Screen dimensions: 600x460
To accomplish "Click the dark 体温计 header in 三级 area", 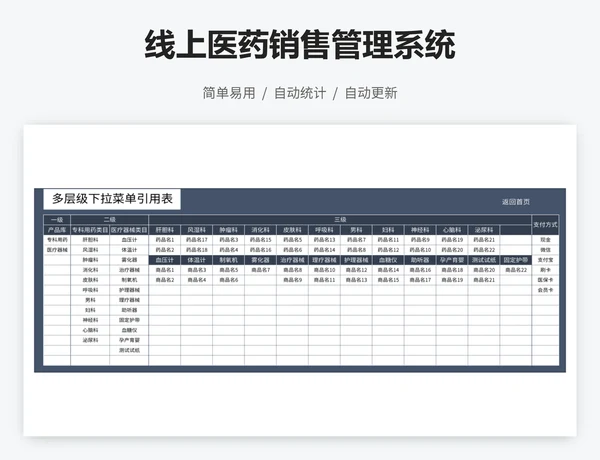I will (x=197, y=260).
